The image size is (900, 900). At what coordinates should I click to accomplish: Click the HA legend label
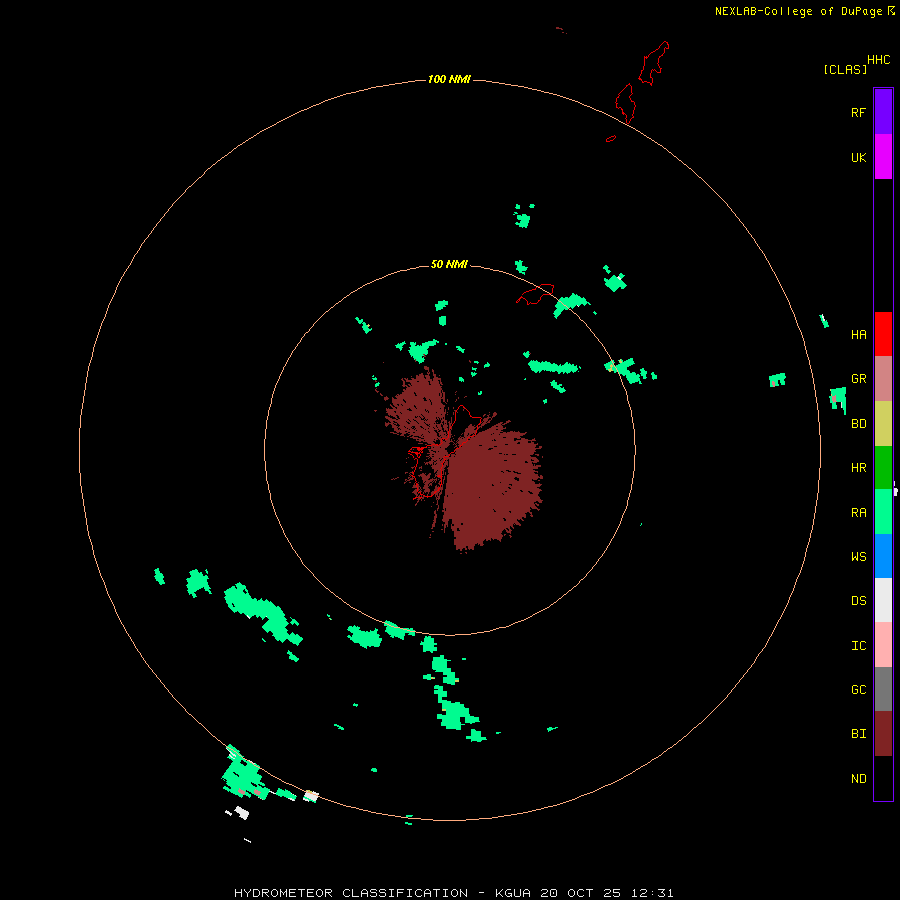858,335
